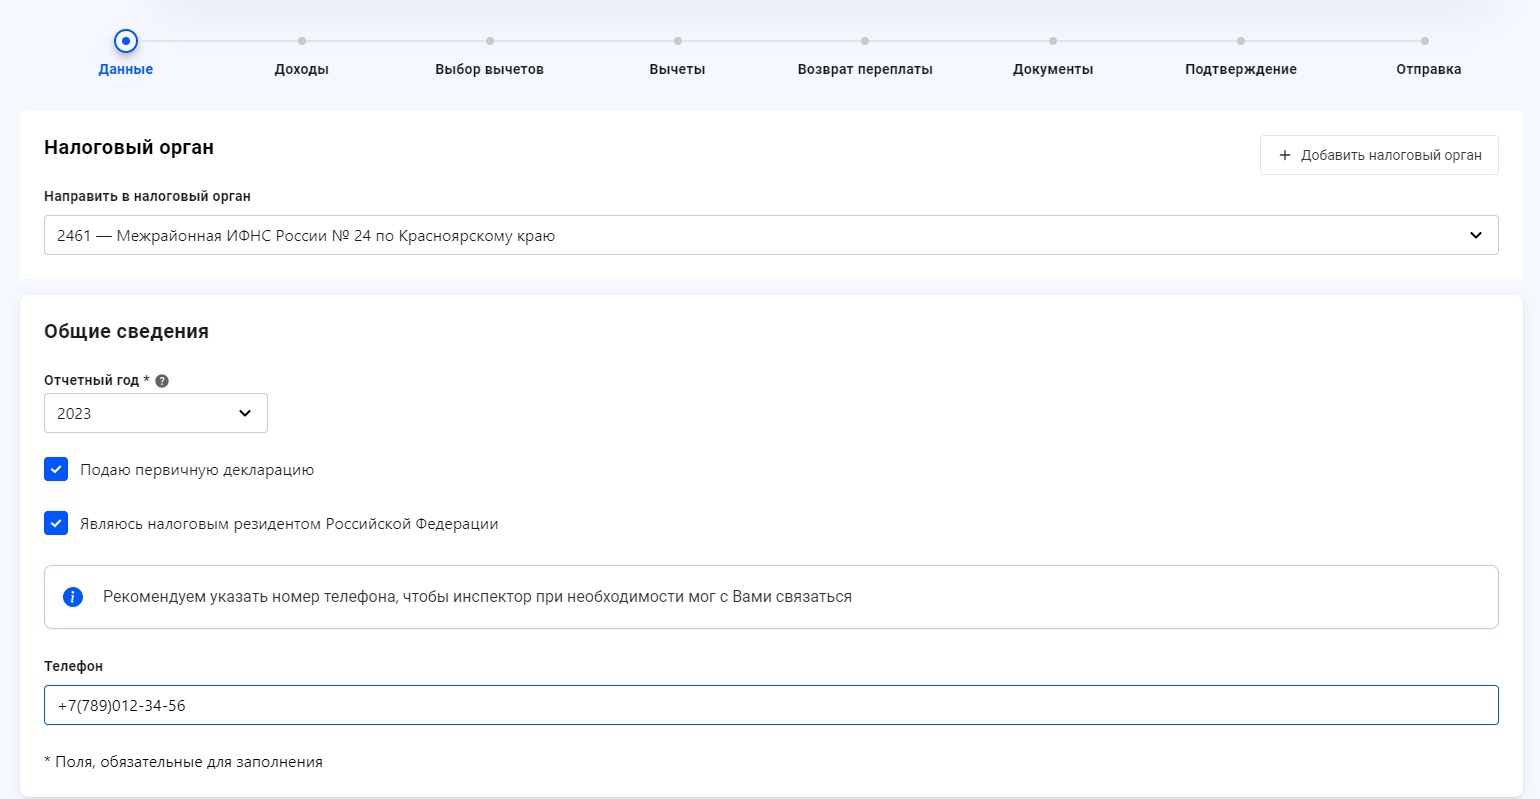The height and width of the screenshot is (799, 1540).
Task: Click the Налоговый орган heading
Action: [129, 147]
